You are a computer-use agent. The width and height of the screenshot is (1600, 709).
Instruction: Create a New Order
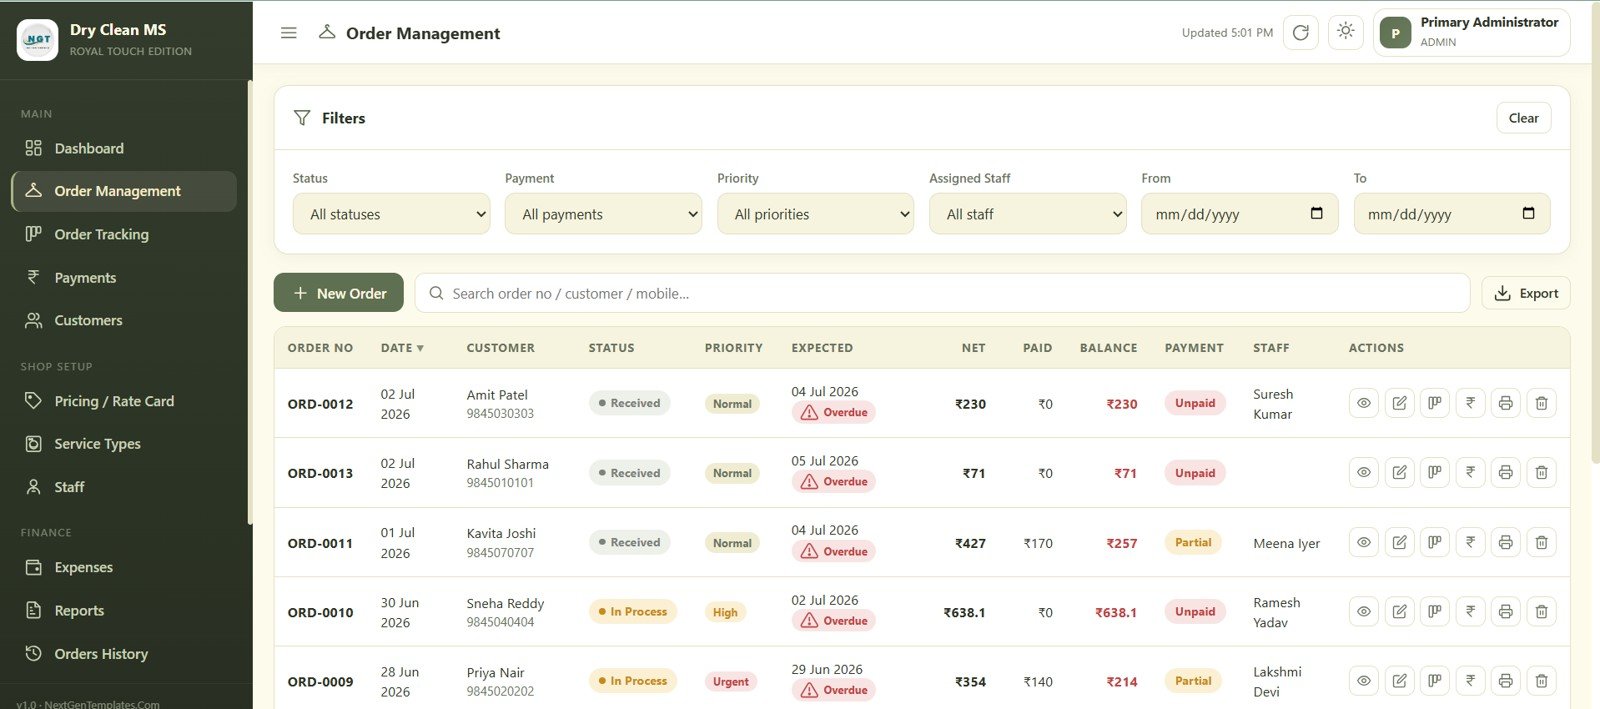(x=339, y=293)
